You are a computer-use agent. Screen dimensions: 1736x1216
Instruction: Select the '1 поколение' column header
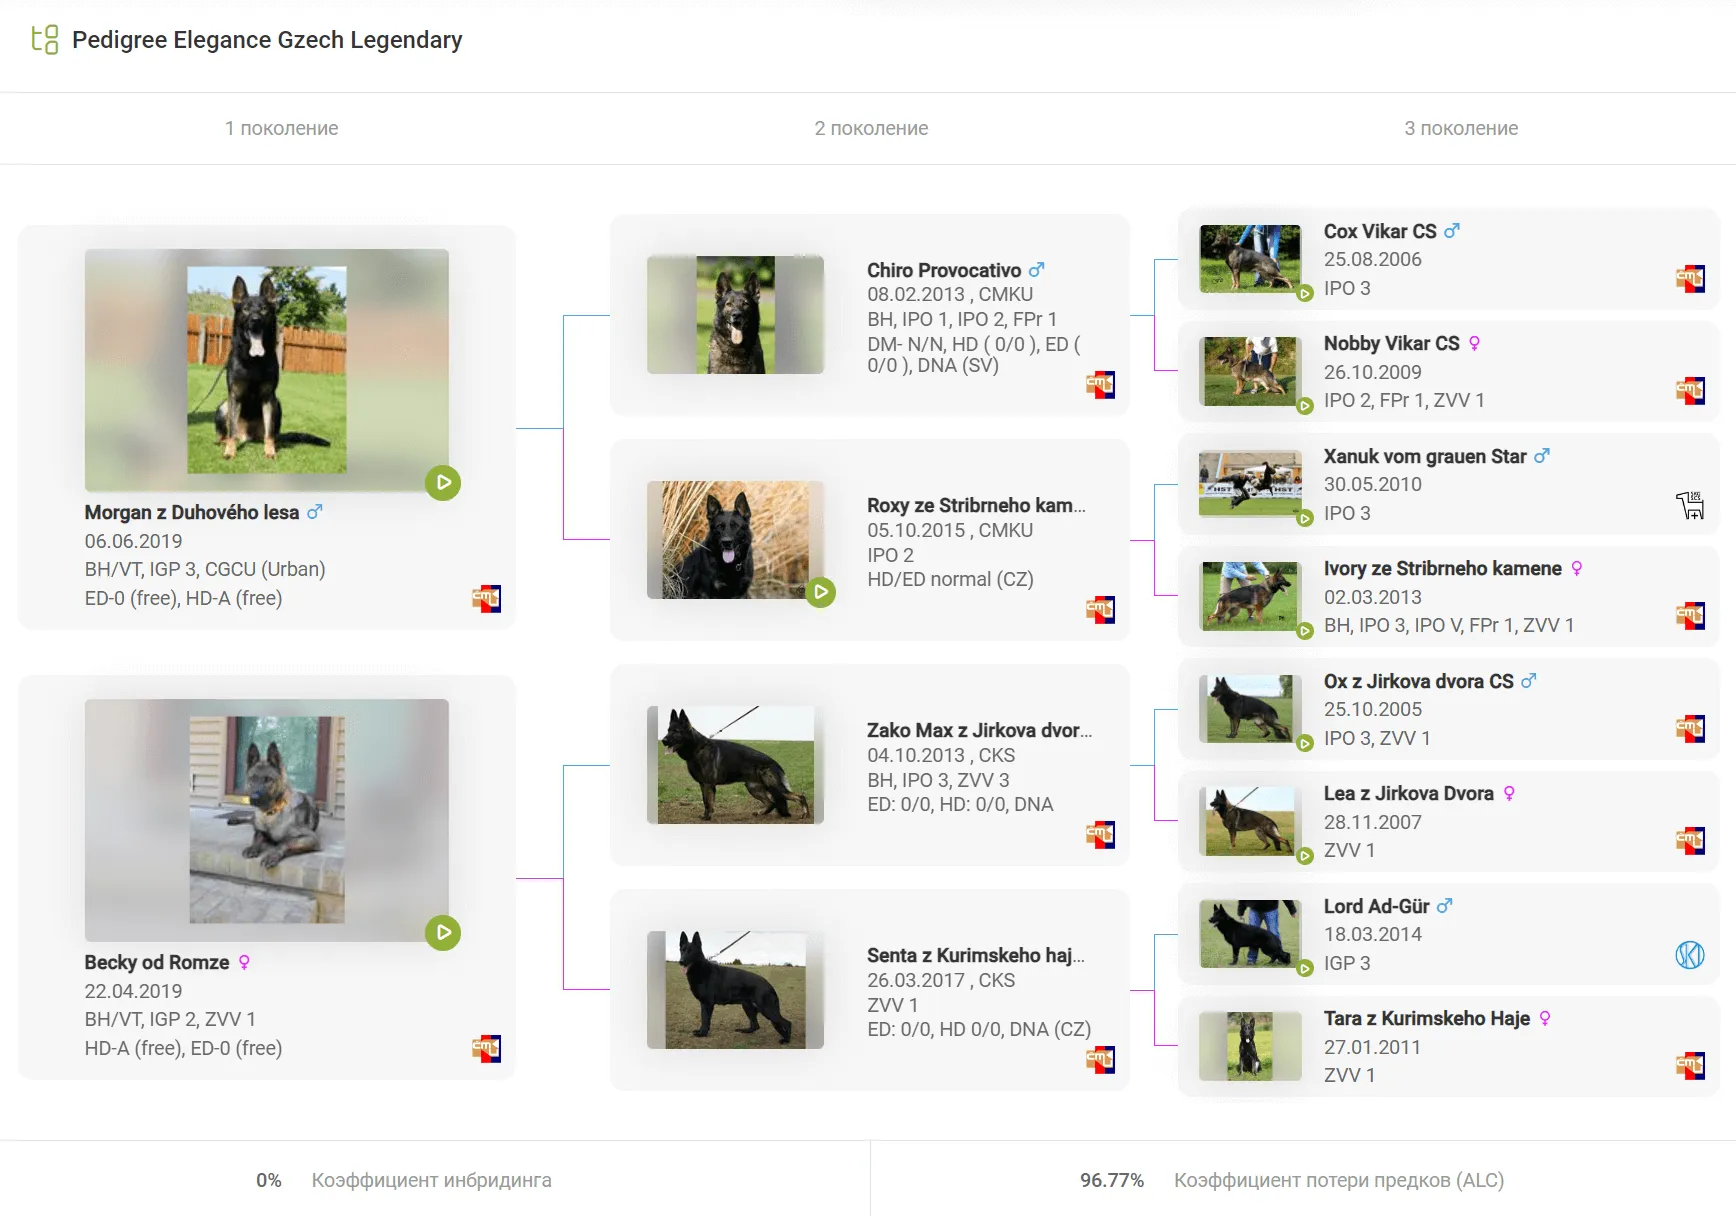pos(281,128)
